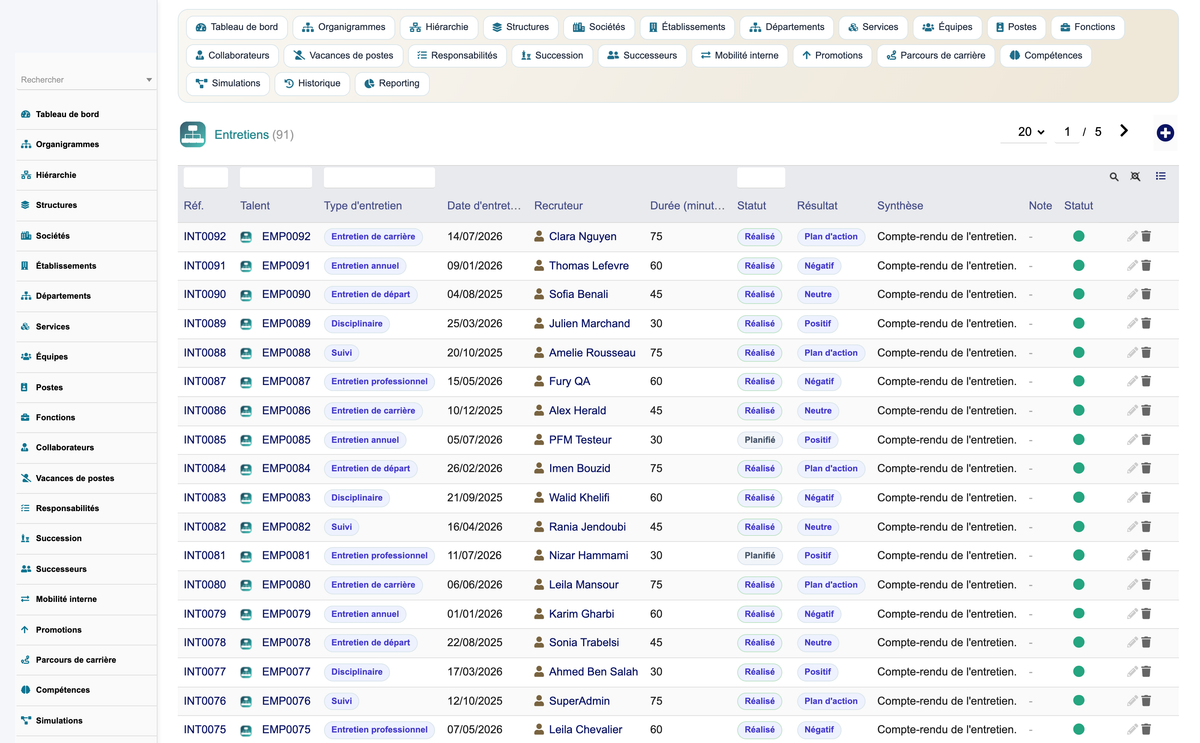
Task: Edit row INT0075 with pencil icon
Action: (x=1132, y=730)
